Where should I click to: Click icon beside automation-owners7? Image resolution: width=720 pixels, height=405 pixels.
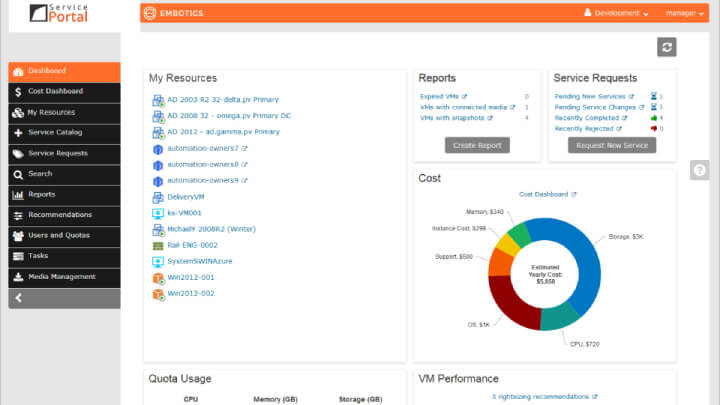pos(158,149)
